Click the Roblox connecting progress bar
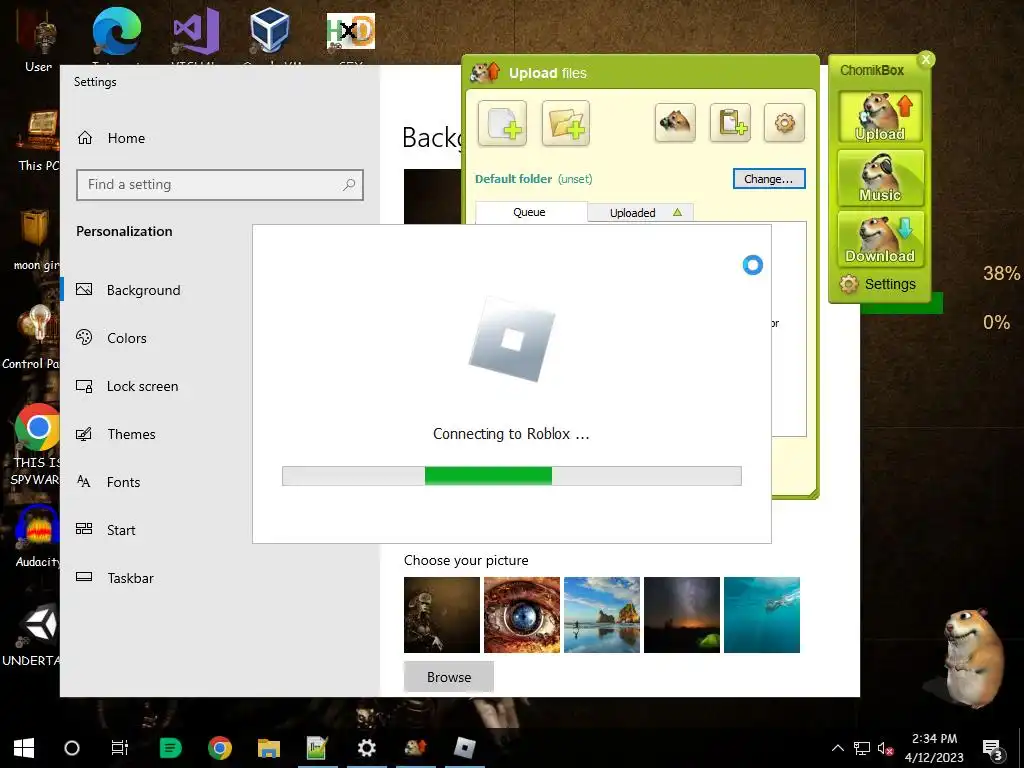The width and height of the screenshot is (1024, 768). click(511, 476)
